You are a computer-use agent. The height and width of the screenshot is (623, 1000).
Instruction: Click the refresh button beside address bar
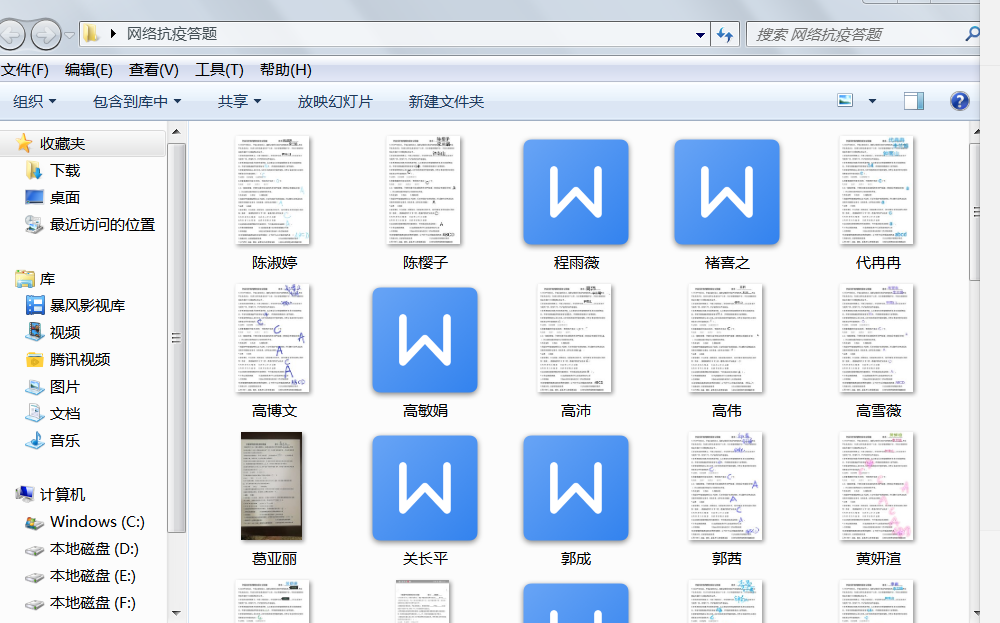[726, 34]
